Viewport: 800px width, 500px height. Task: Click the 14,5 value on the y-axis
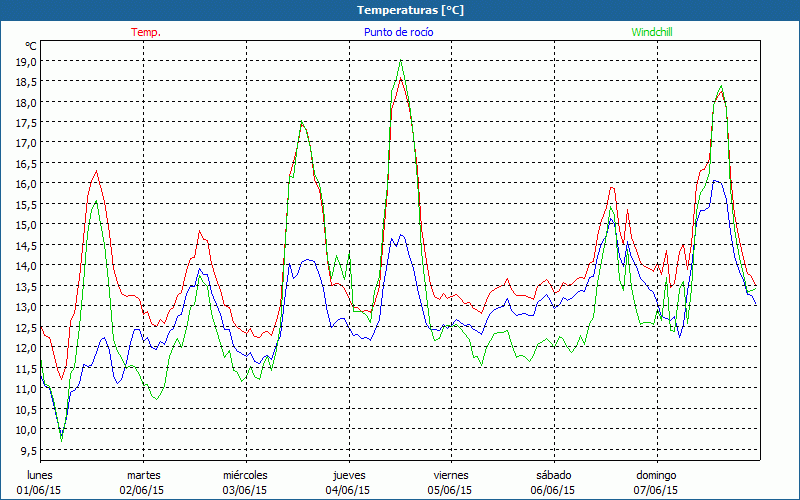[26, 245]
